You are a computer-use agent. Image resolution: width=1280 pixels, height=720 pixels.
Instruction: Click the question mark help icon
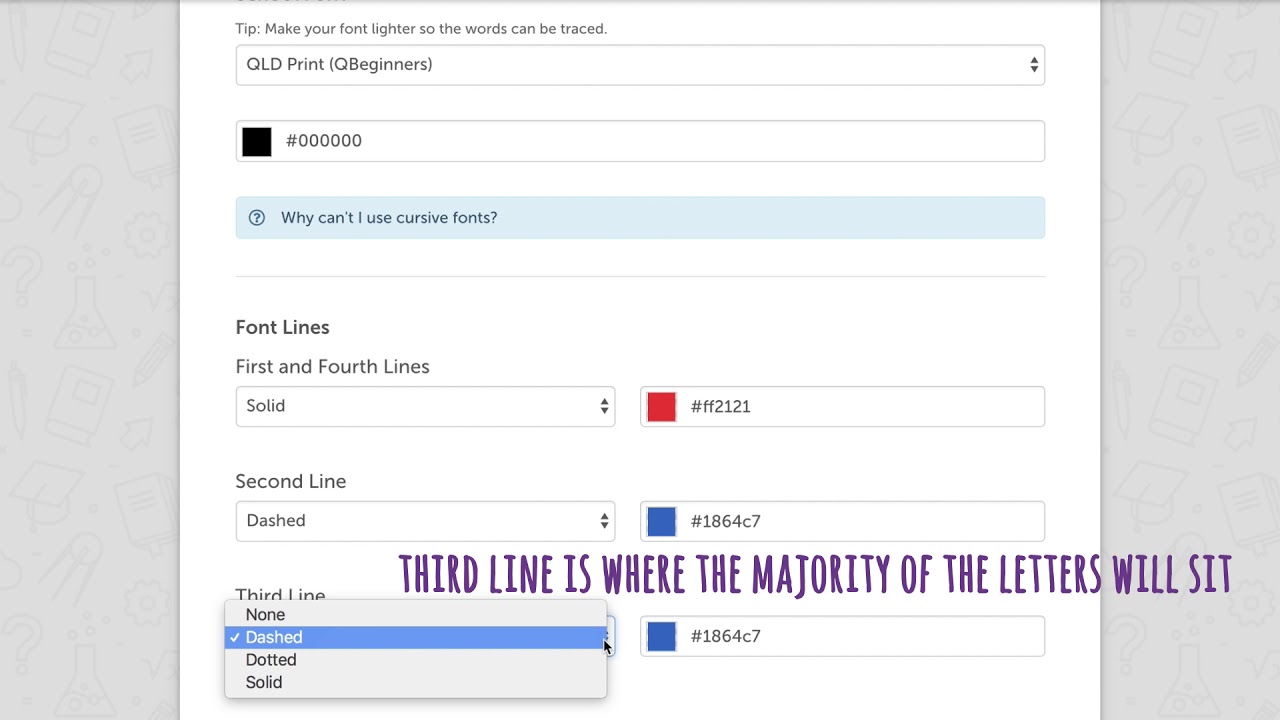tap(257, 218)
